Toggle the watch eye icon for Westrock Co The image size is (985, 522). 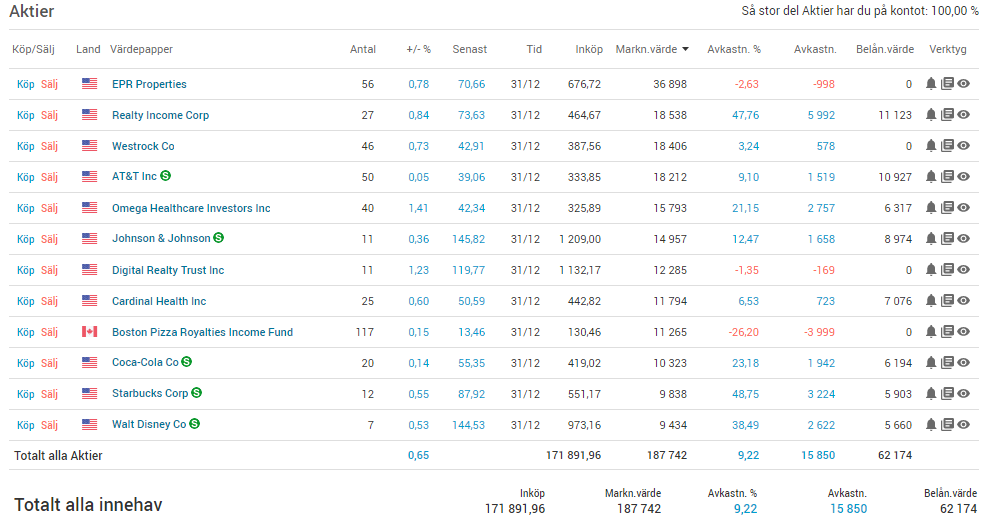tap(964, 146)
